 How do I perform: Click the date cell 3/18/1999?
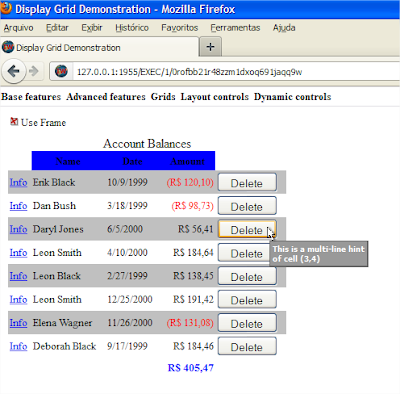click(x=127, y=206)
